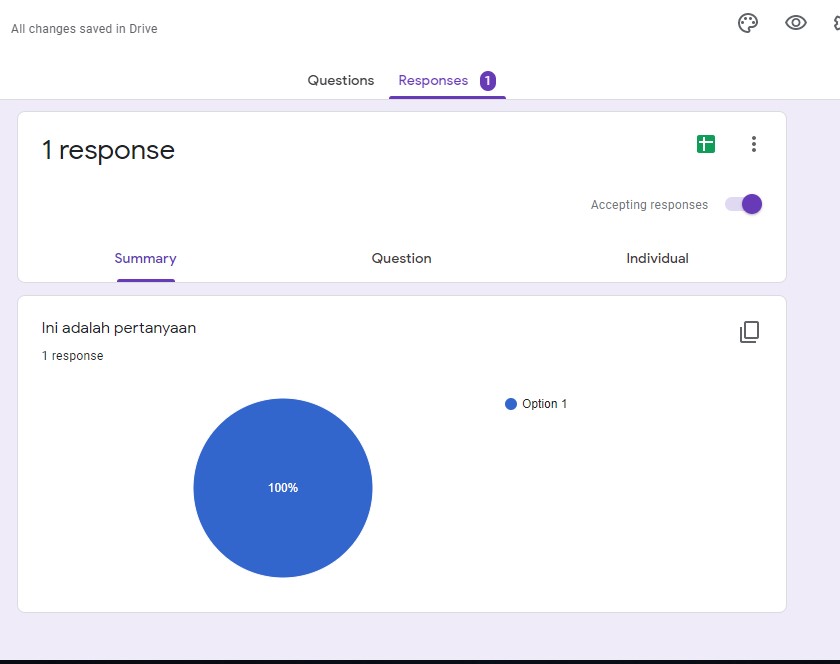Click the 'Option 1' legend label

[544, 404]
